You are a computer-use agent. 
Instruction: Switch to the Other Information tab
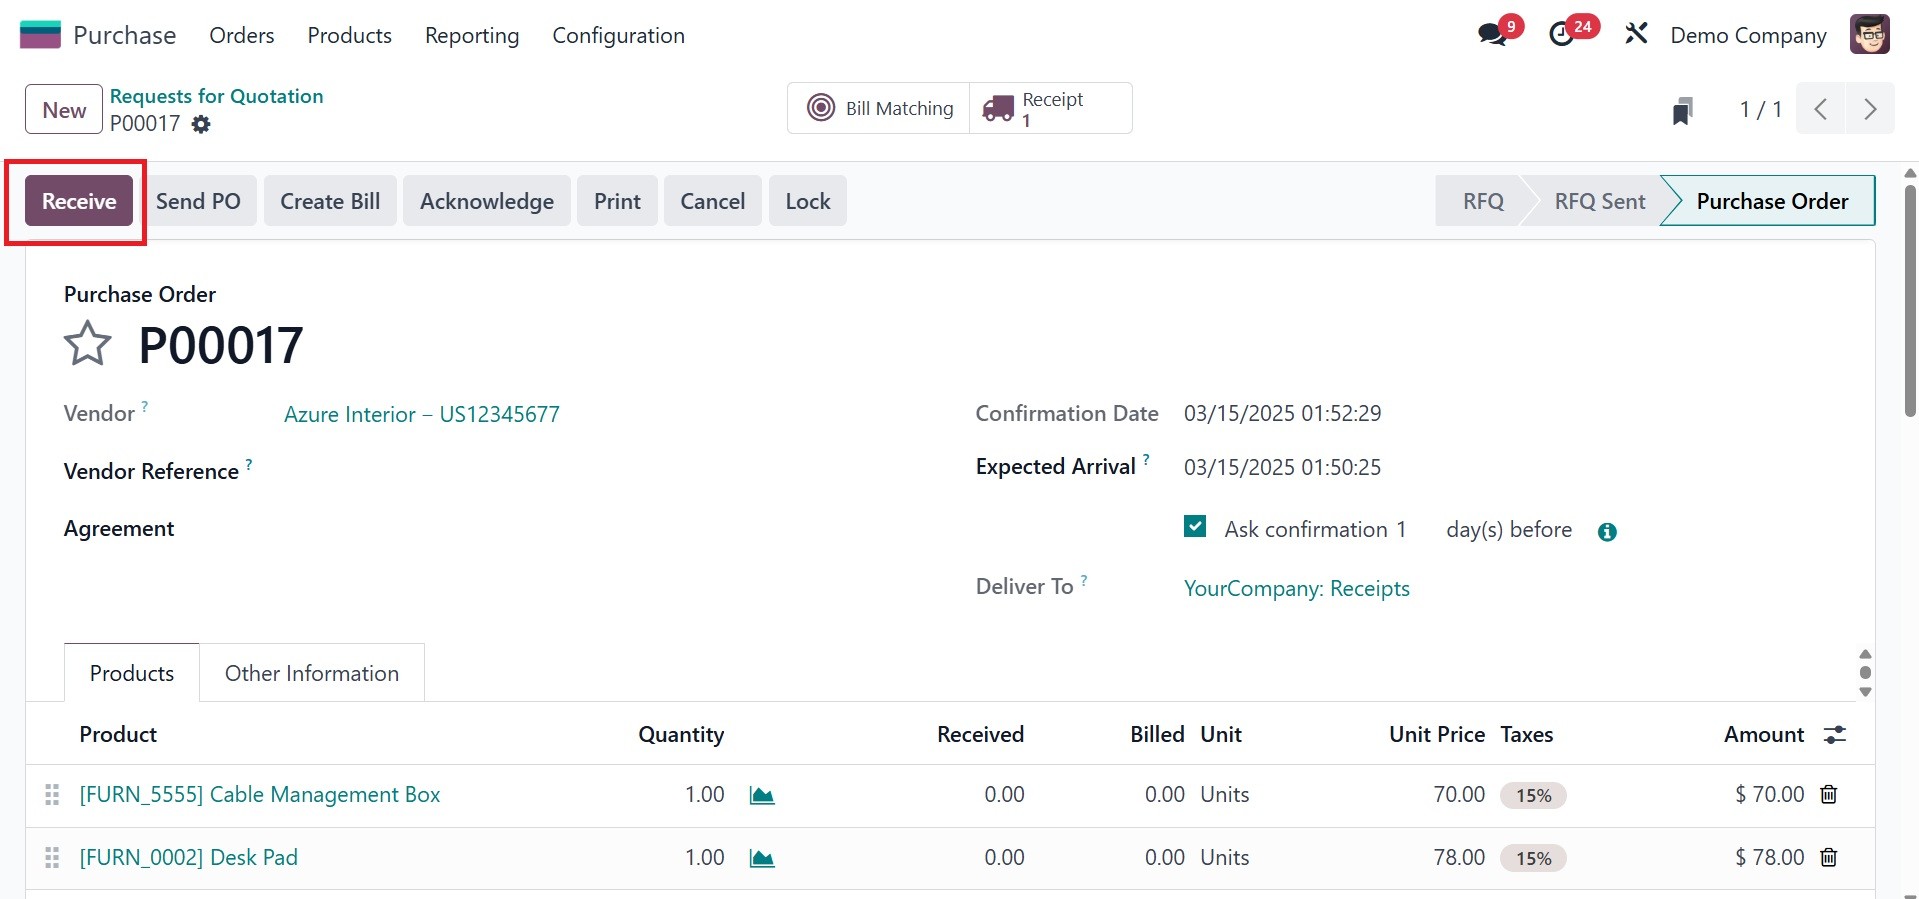pos(311,673)
